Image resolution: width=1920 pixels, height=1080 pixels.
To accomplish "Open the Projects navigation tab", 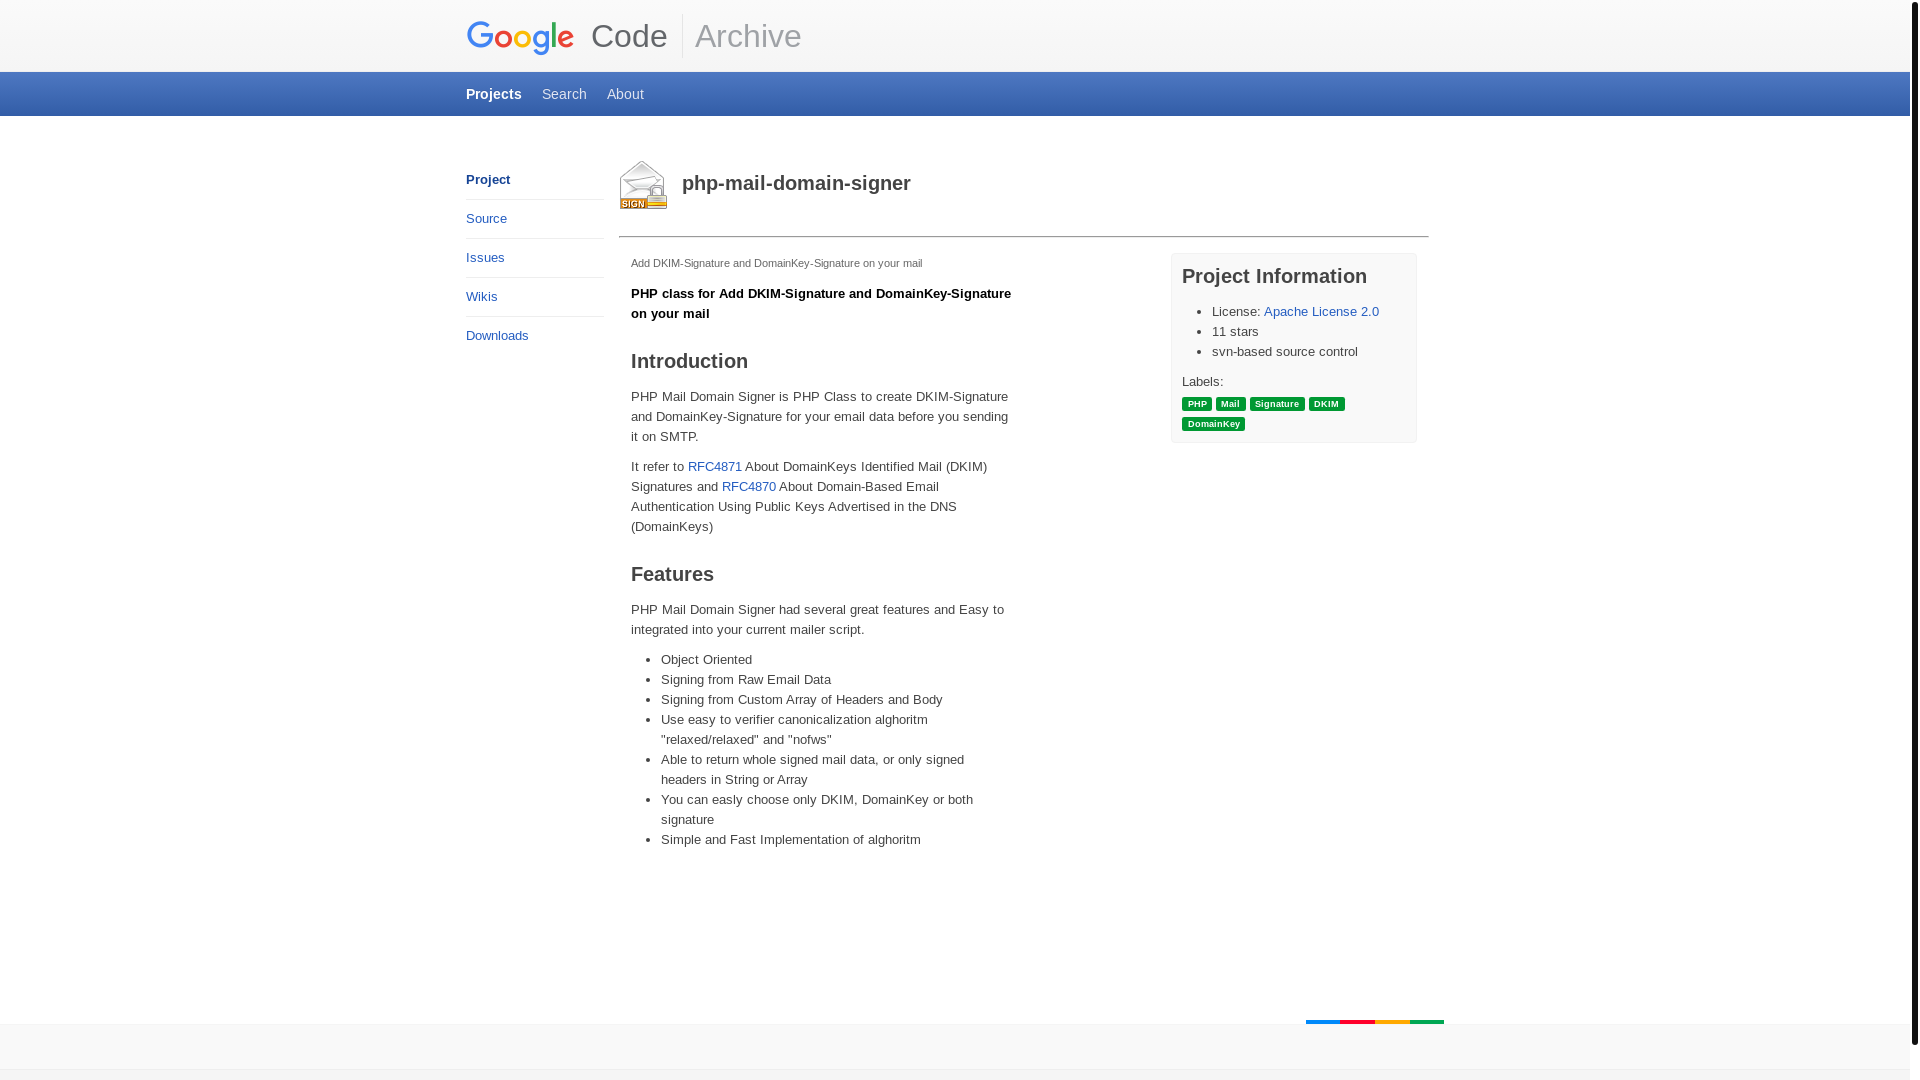I will coord(494,94).
